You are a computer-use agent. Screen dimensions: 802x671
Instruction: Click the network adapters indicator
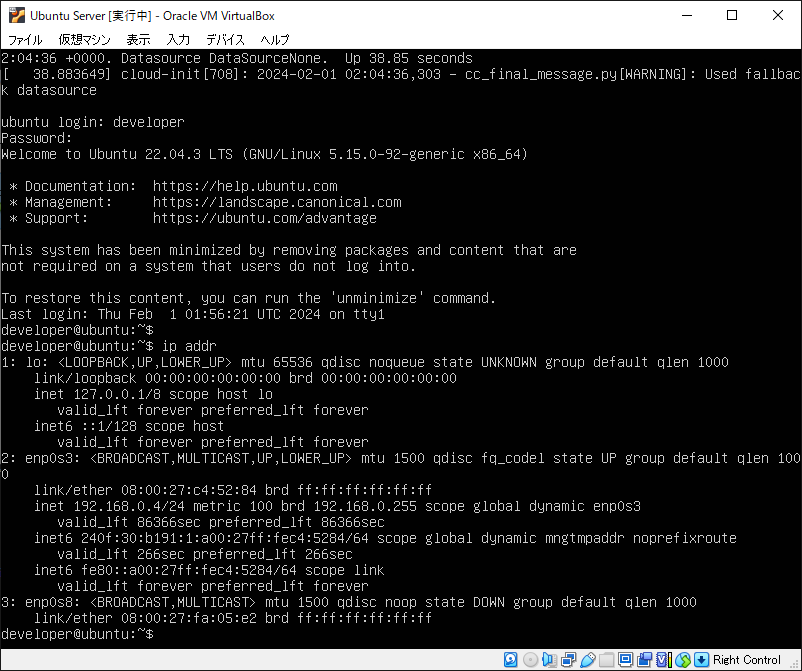[x=568, y=660]
